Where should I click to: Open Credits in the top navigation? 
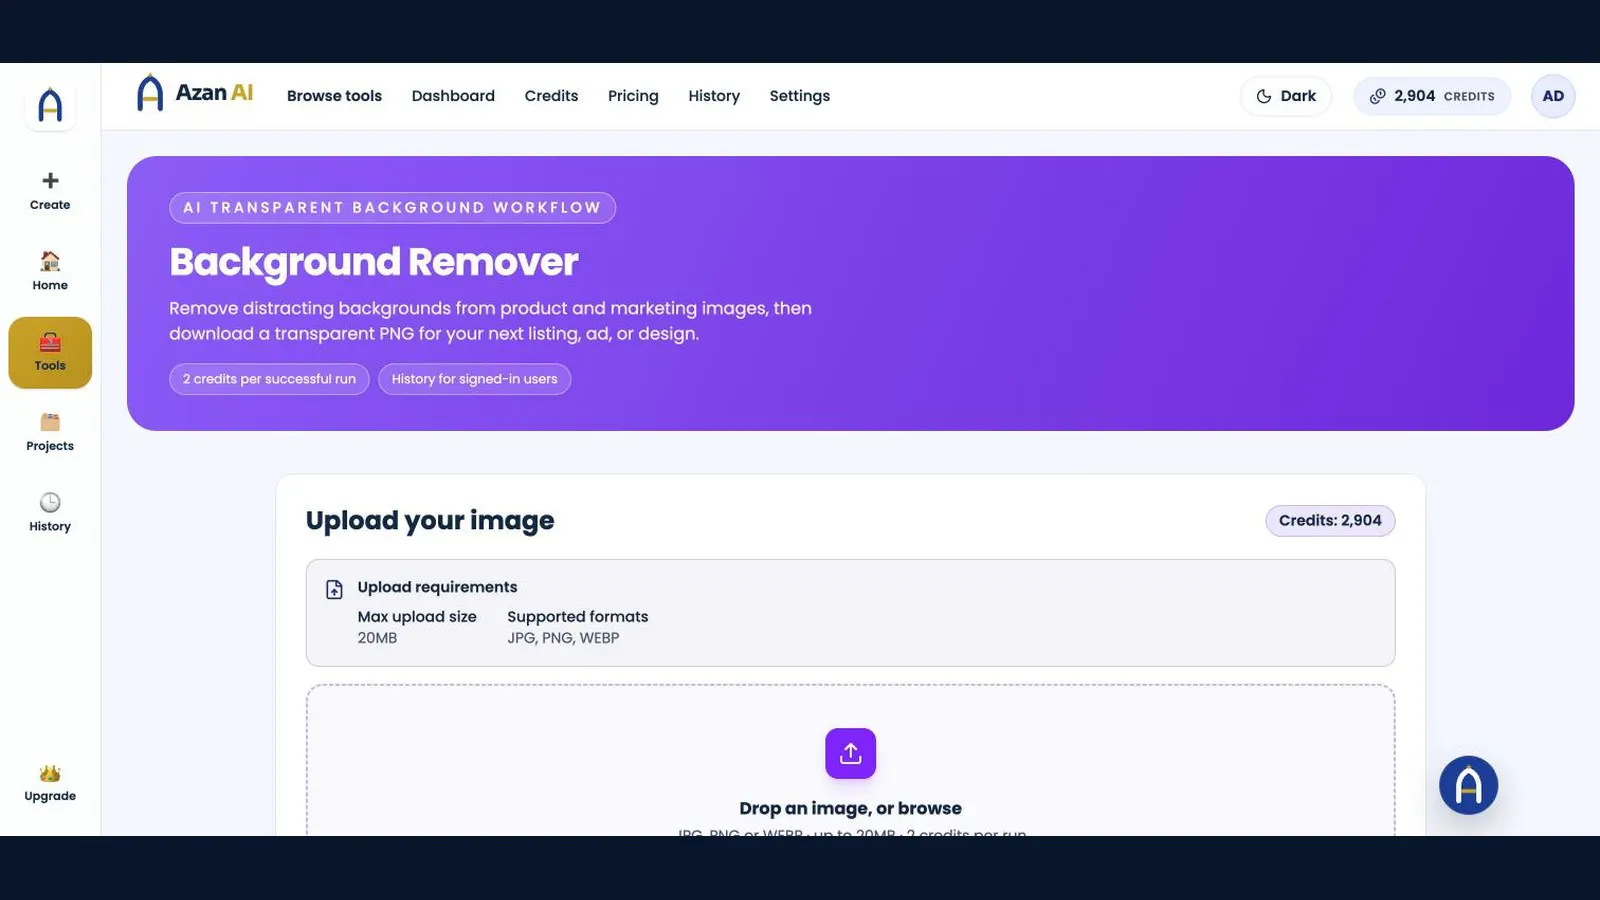(x=551, y=96)
